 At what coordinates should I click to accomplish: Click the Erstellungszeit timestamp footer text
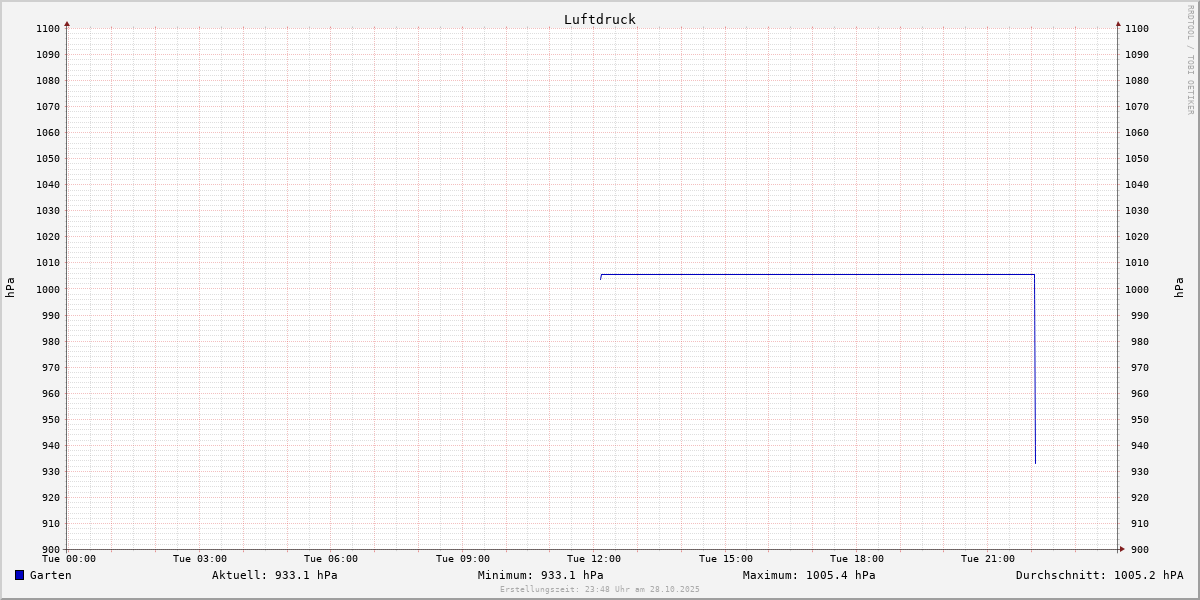point(599,589)
